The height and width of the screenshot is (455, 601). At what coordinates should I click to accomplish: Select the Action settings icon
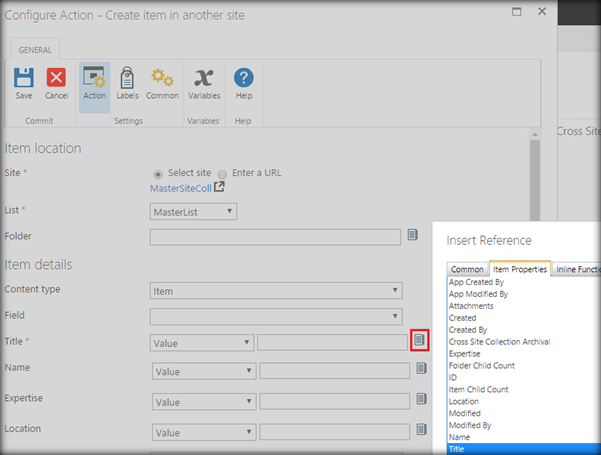tap(94, 77)
